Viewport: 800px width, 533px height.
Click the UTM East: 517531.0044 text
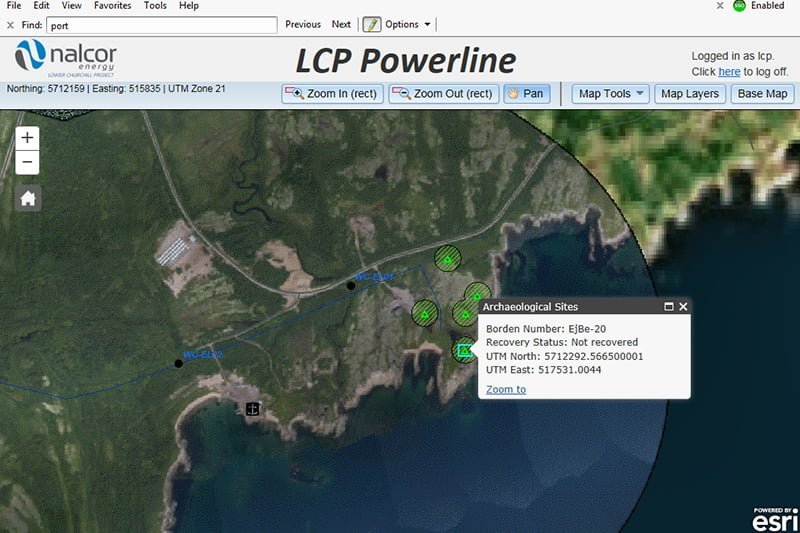(x=543, y=370)
